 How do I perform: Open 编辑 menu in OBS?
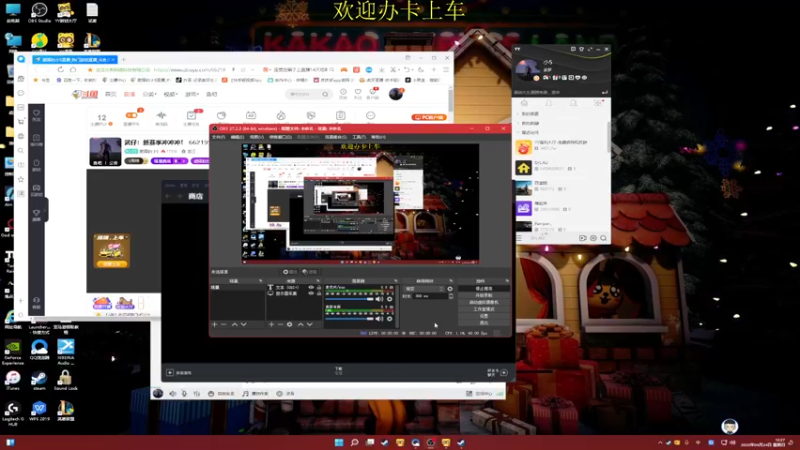[x=237, y=137]
